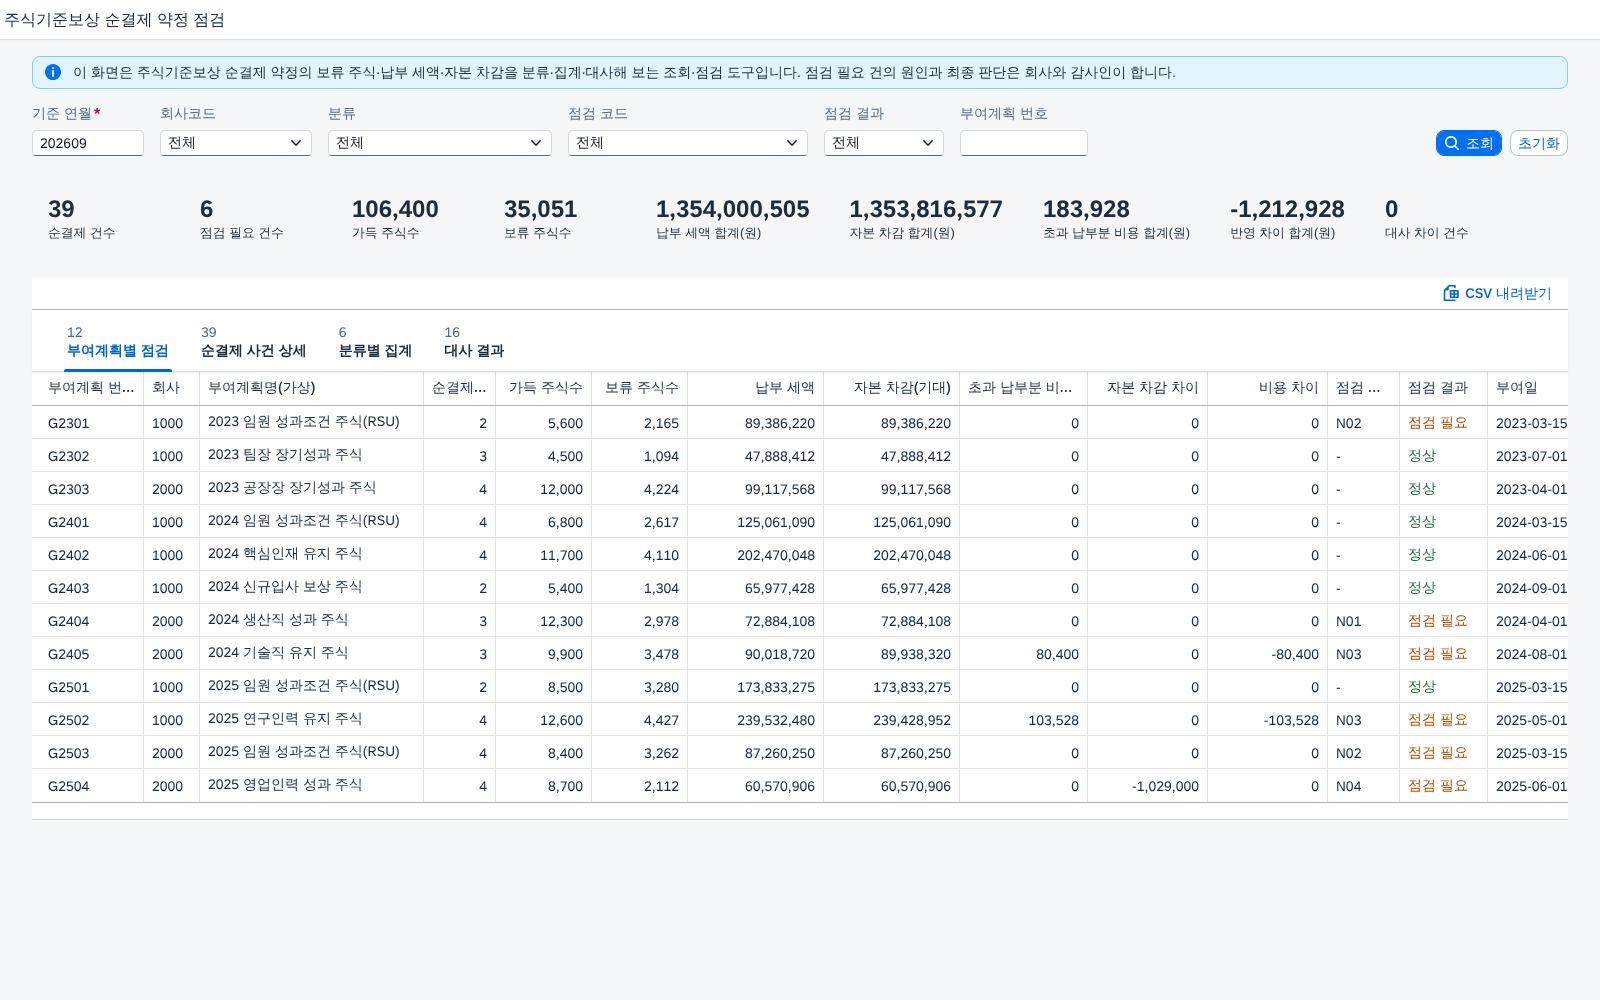Click the 회사 column header
The height and width of the screenshot is (1000, 1600).
pyautogui.click(x=172, y=388)
